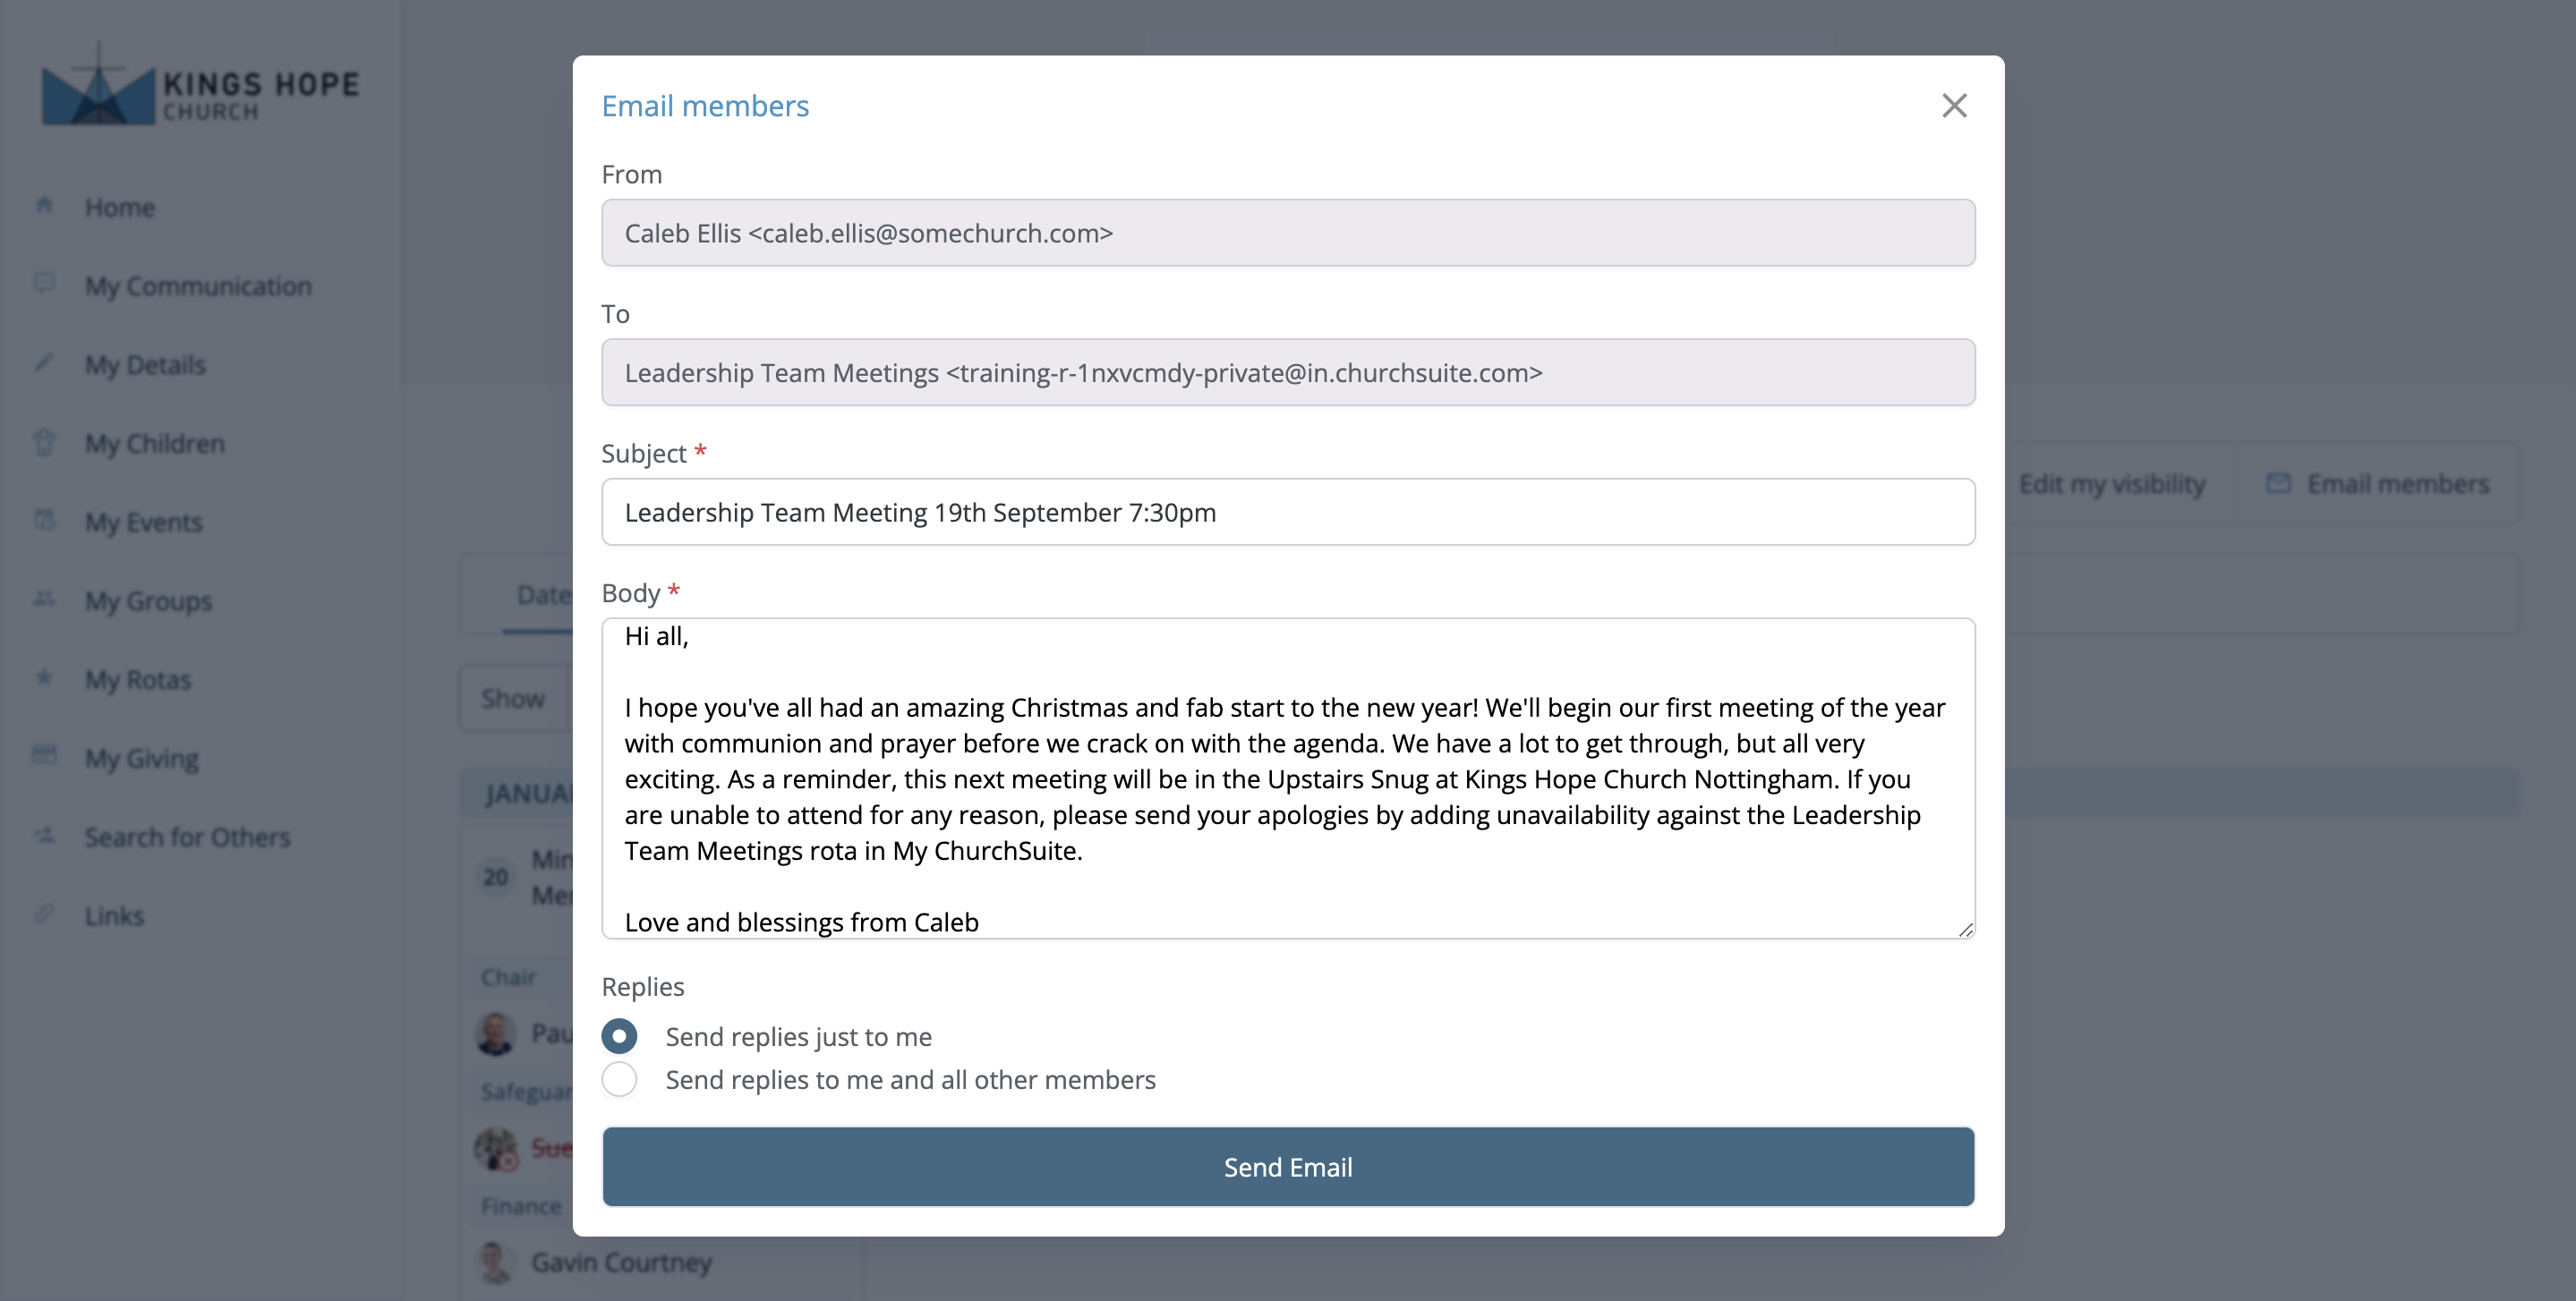Click the My Groups people icon
This screenshot has height=1301, width=2576.
(44, 598)
